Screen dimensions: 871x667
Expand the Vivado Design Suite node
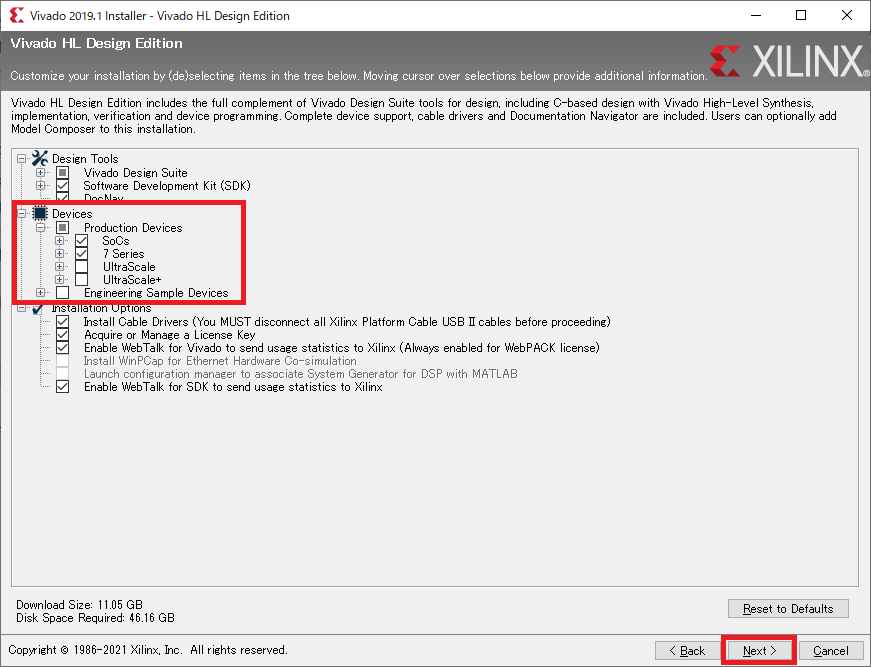[41, 173]
